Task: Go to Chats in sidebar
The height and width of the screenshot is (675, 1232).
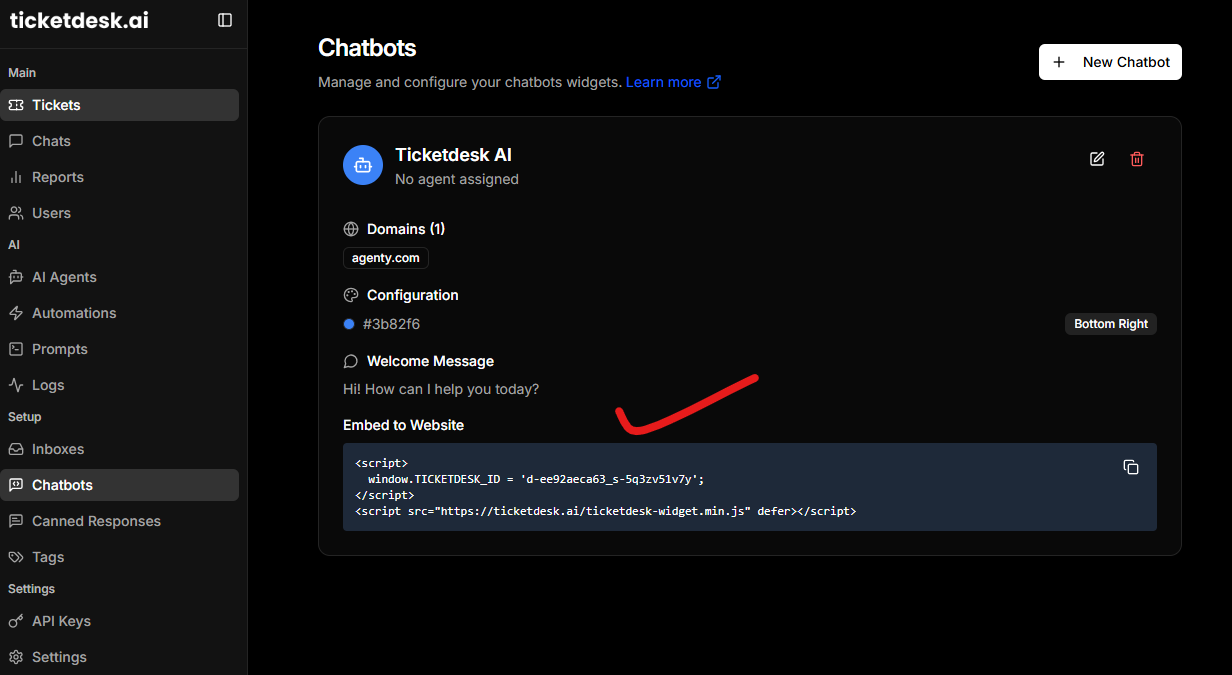Action: coord(51,141)
